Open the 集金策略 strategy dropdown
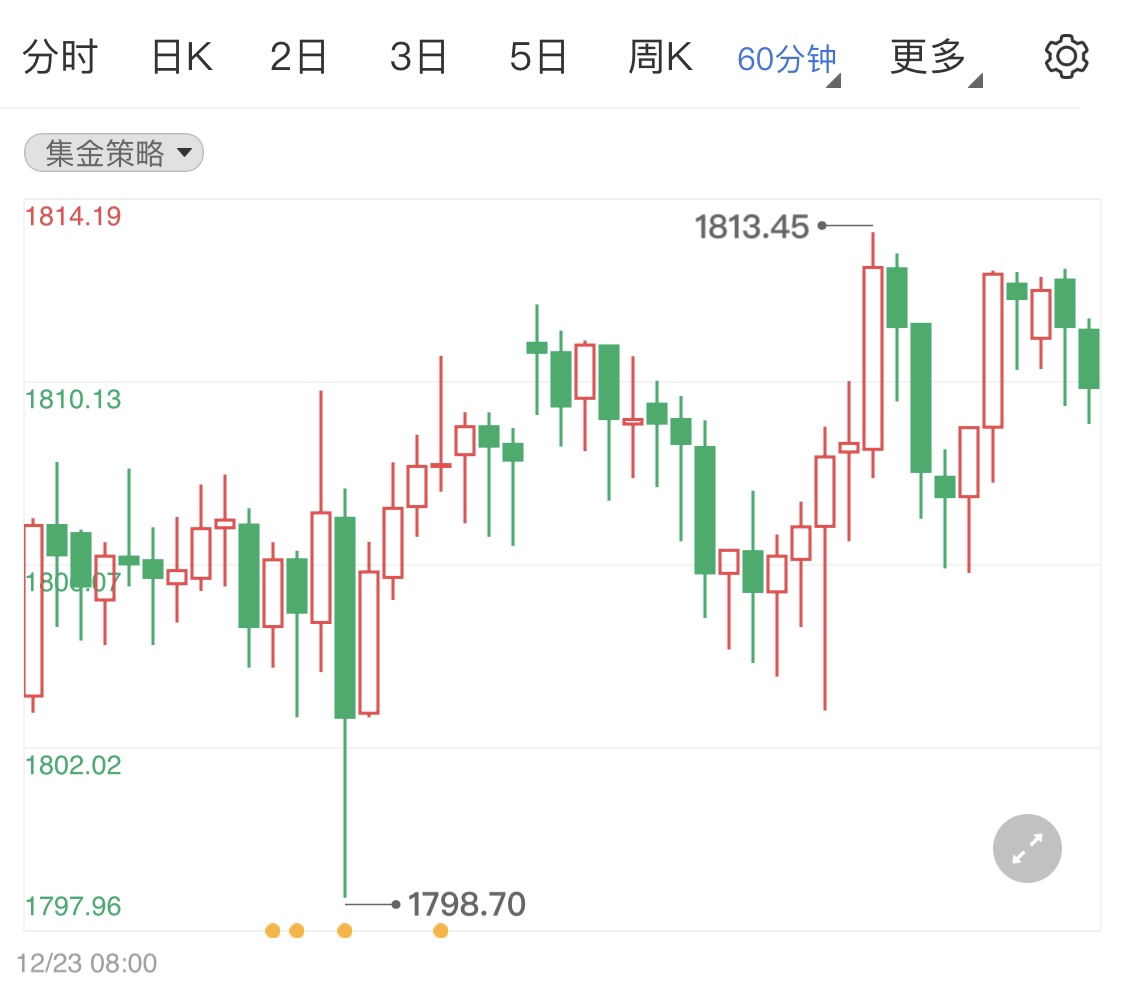1125x992 pixels. tap(112, 152)
